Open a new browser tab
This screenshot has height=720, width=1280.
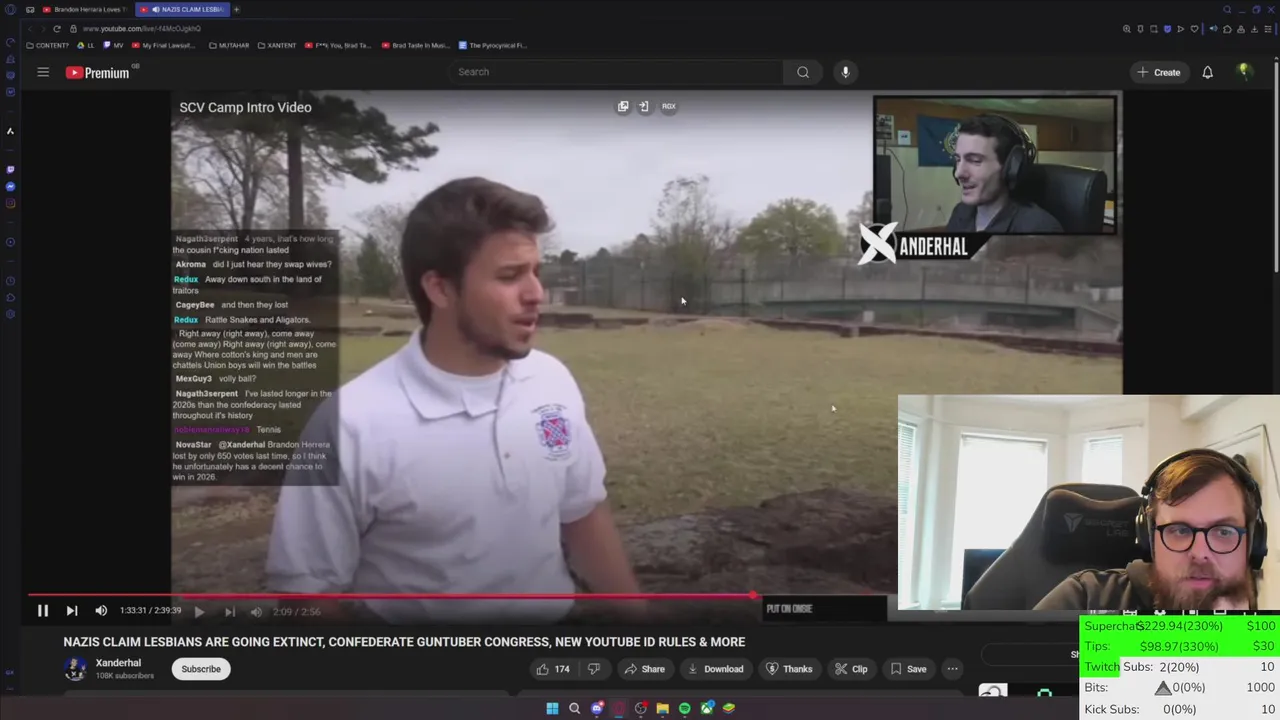[x=237, y=9]
